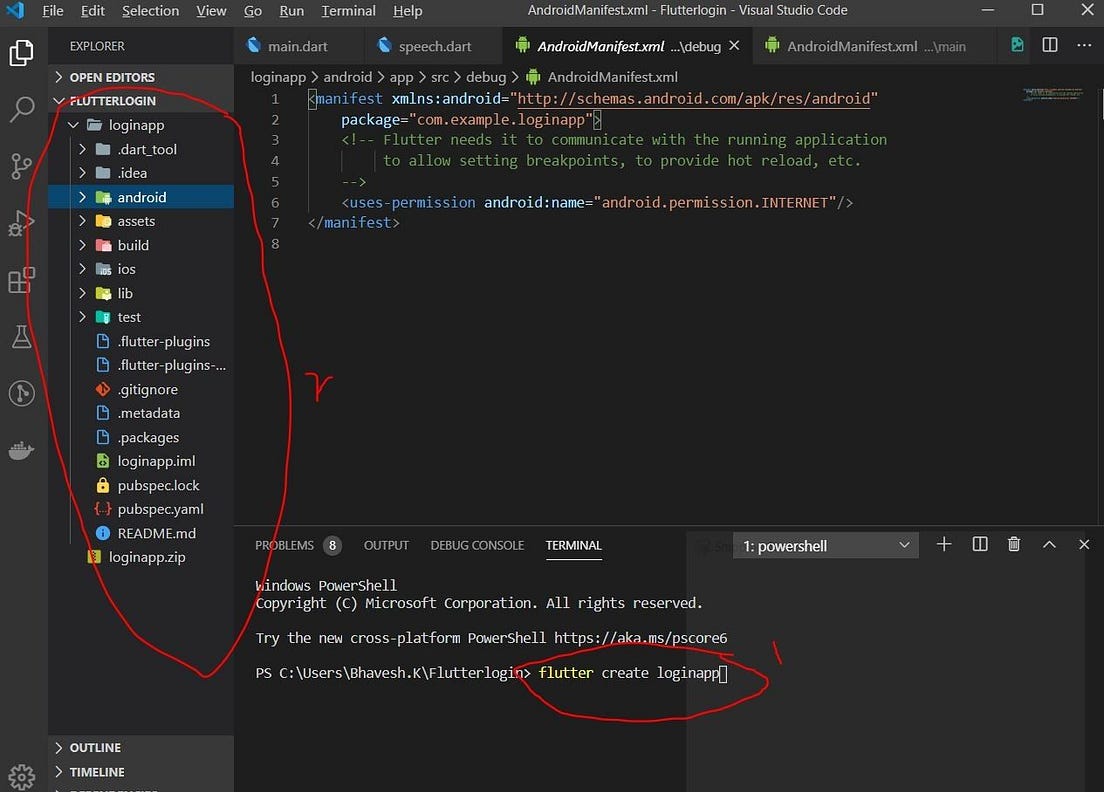Open the Extensions view
The height and width of the screenshot is (792, 1104).
click(x=21, y=280)
